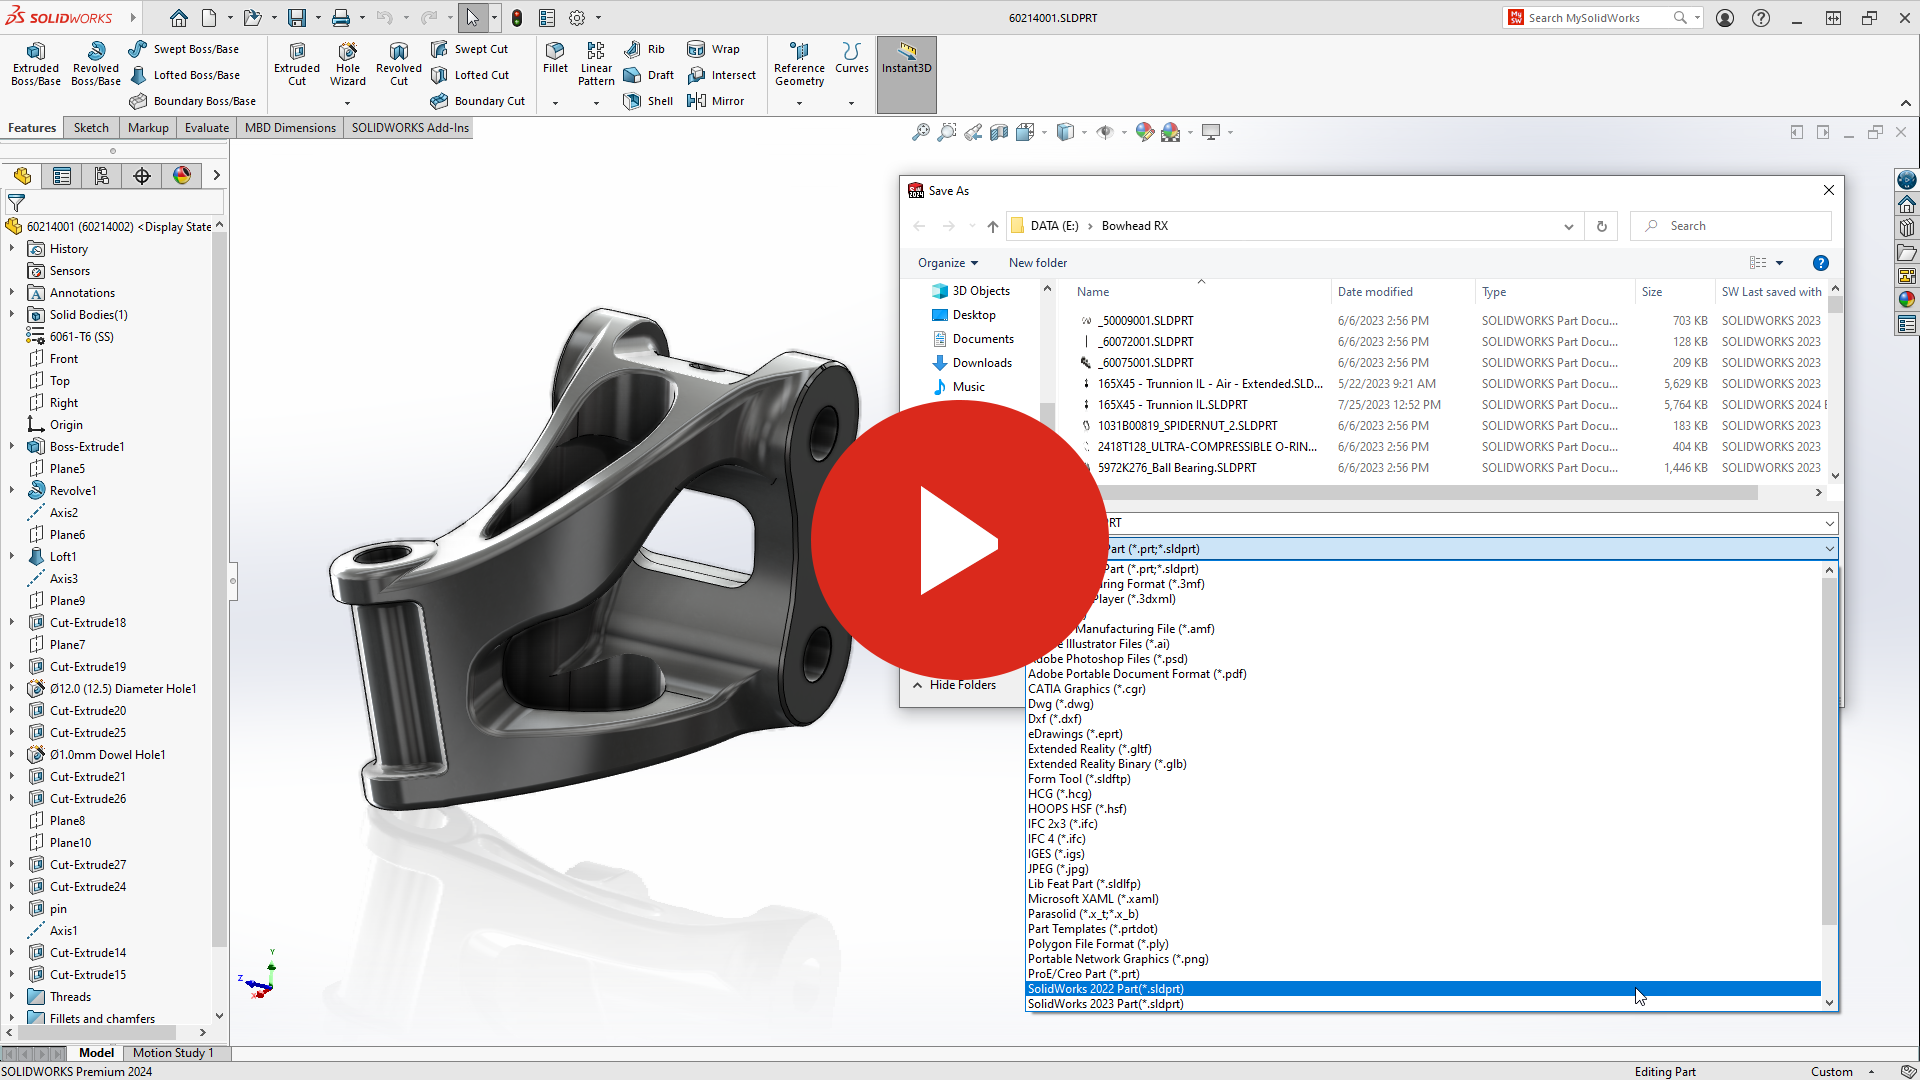Image resolution: width=1920 pixels, height=1080 pixels.
Task: Open the DisplayManager appearance tab icon
Action: pos(182,176)
